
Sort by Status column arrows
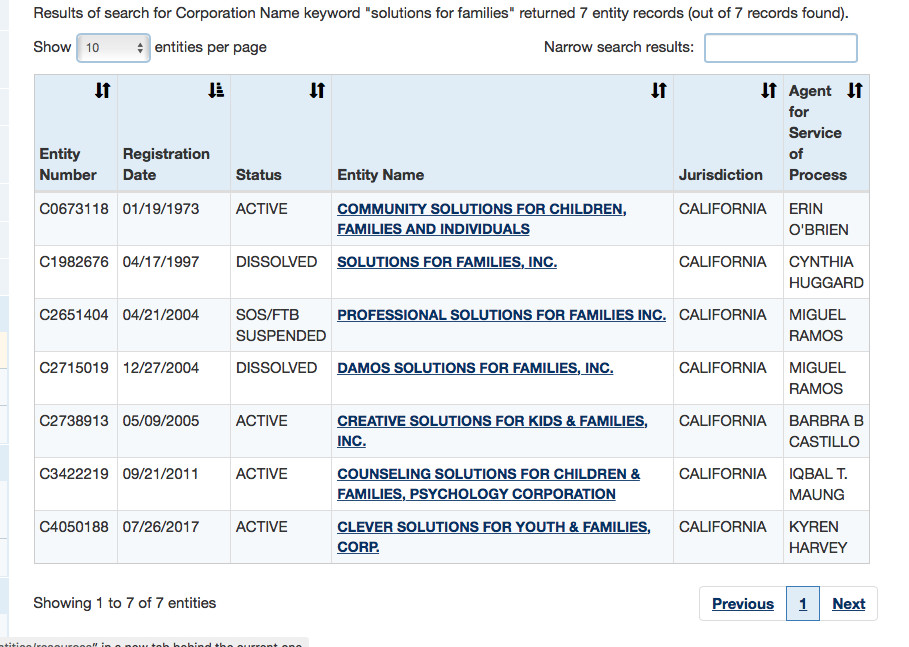coord(317,91)
